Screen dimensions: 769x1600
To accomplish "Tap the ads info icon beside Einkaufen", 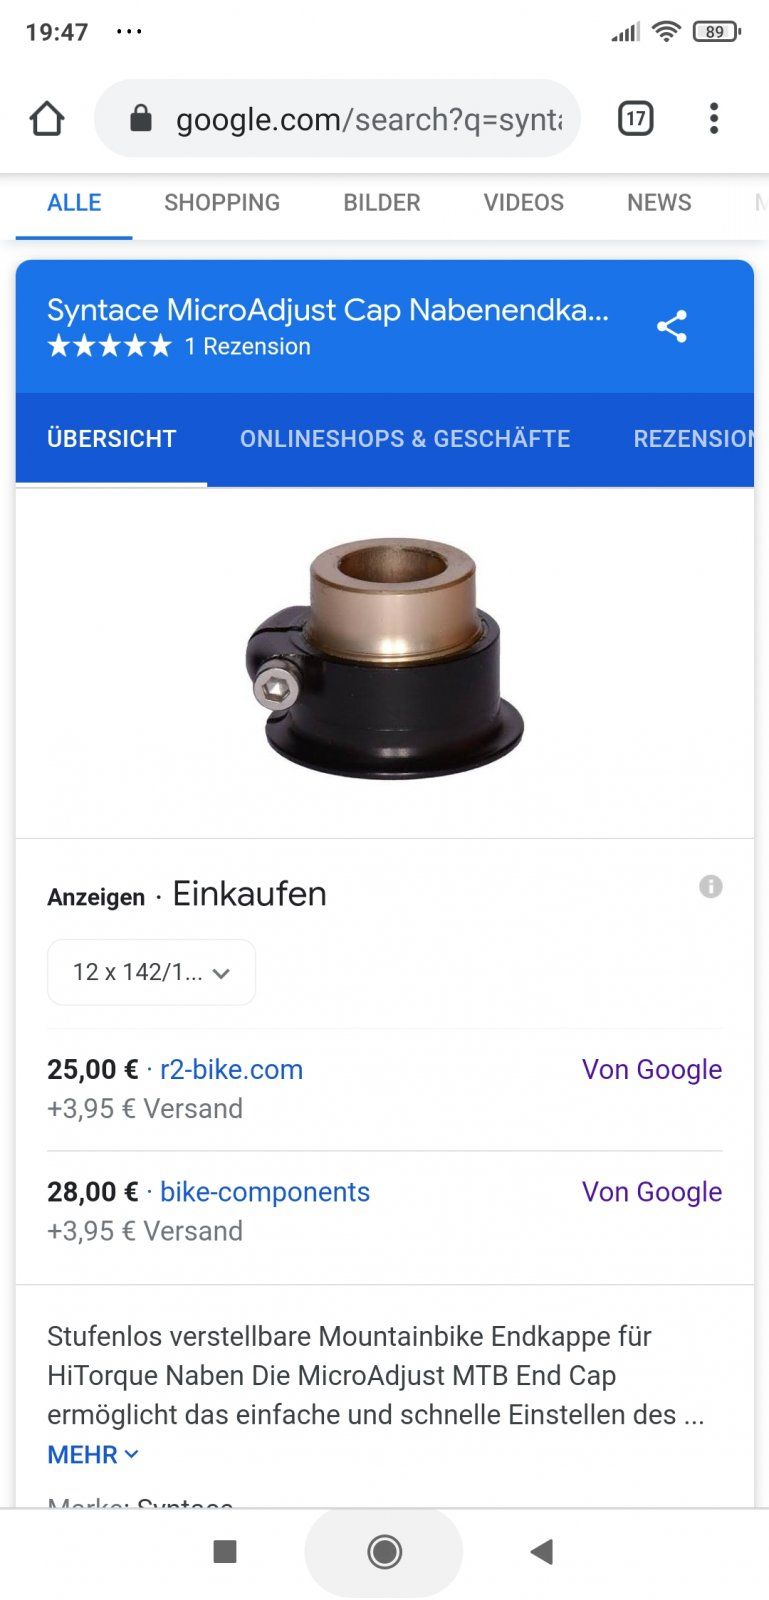I will click(x=711, y=886).
